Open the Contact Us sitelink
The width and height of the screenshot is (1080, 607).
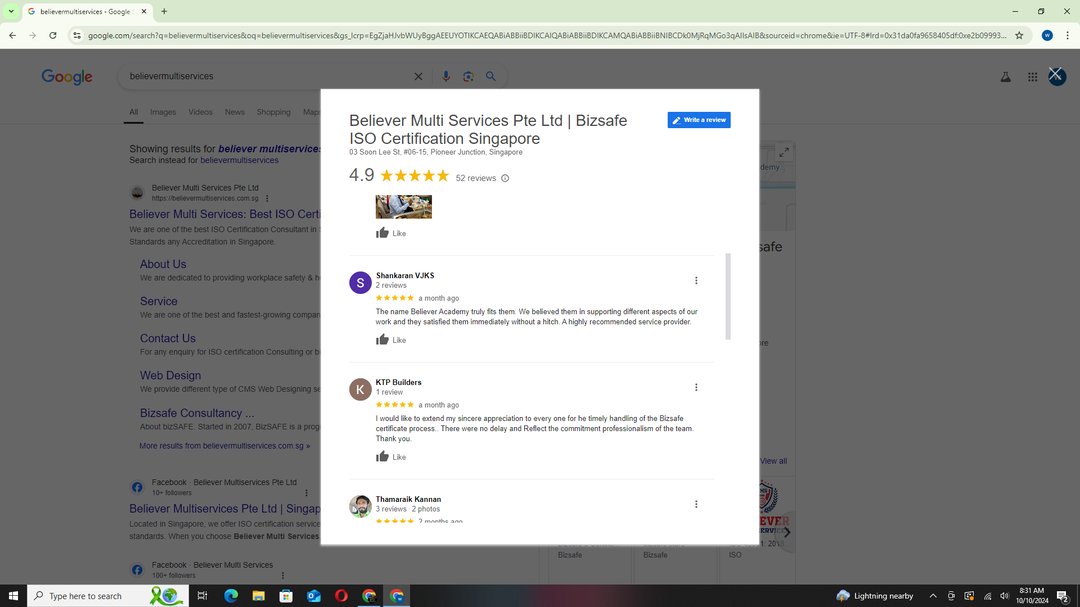[x=168, y=338]
